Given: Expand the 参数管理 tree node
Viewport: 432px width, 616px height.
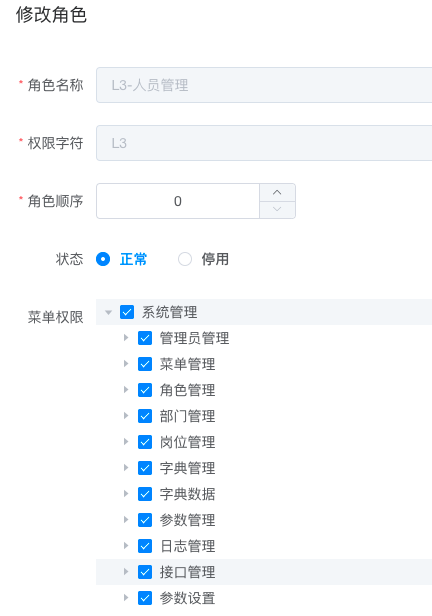Looking at the screenshot, I should click(126, 519).
